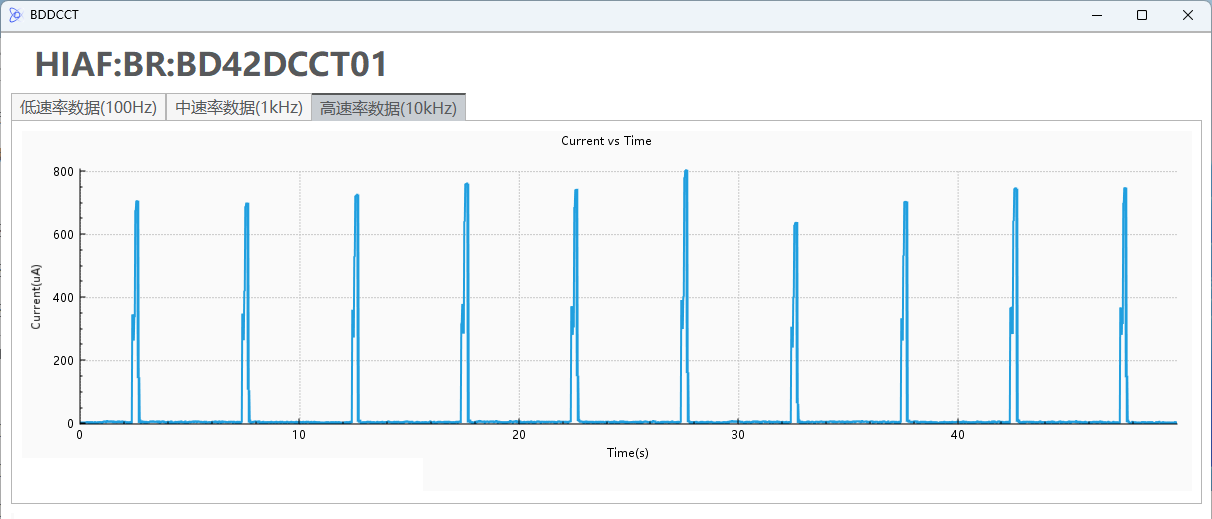The width and height of the screenshot is (1212, 519).
Task: Close the BDDCCT window
Action: pyautogui.click(x=1188, y=15)
